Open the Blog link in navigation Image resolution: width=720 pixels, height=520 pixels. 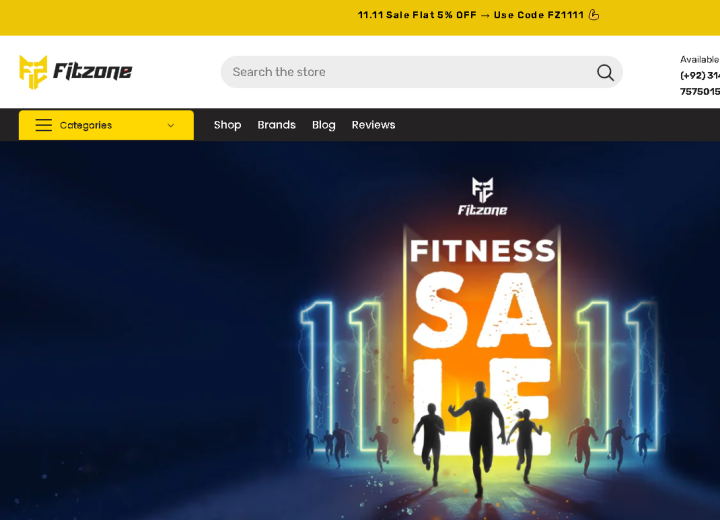tap(324, 125)
